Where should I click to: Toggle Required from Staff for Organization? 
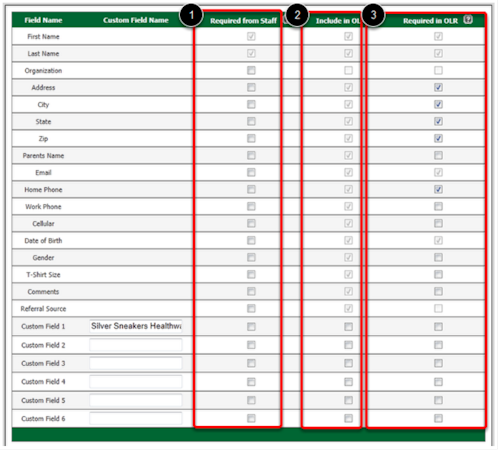coord(251,70)
